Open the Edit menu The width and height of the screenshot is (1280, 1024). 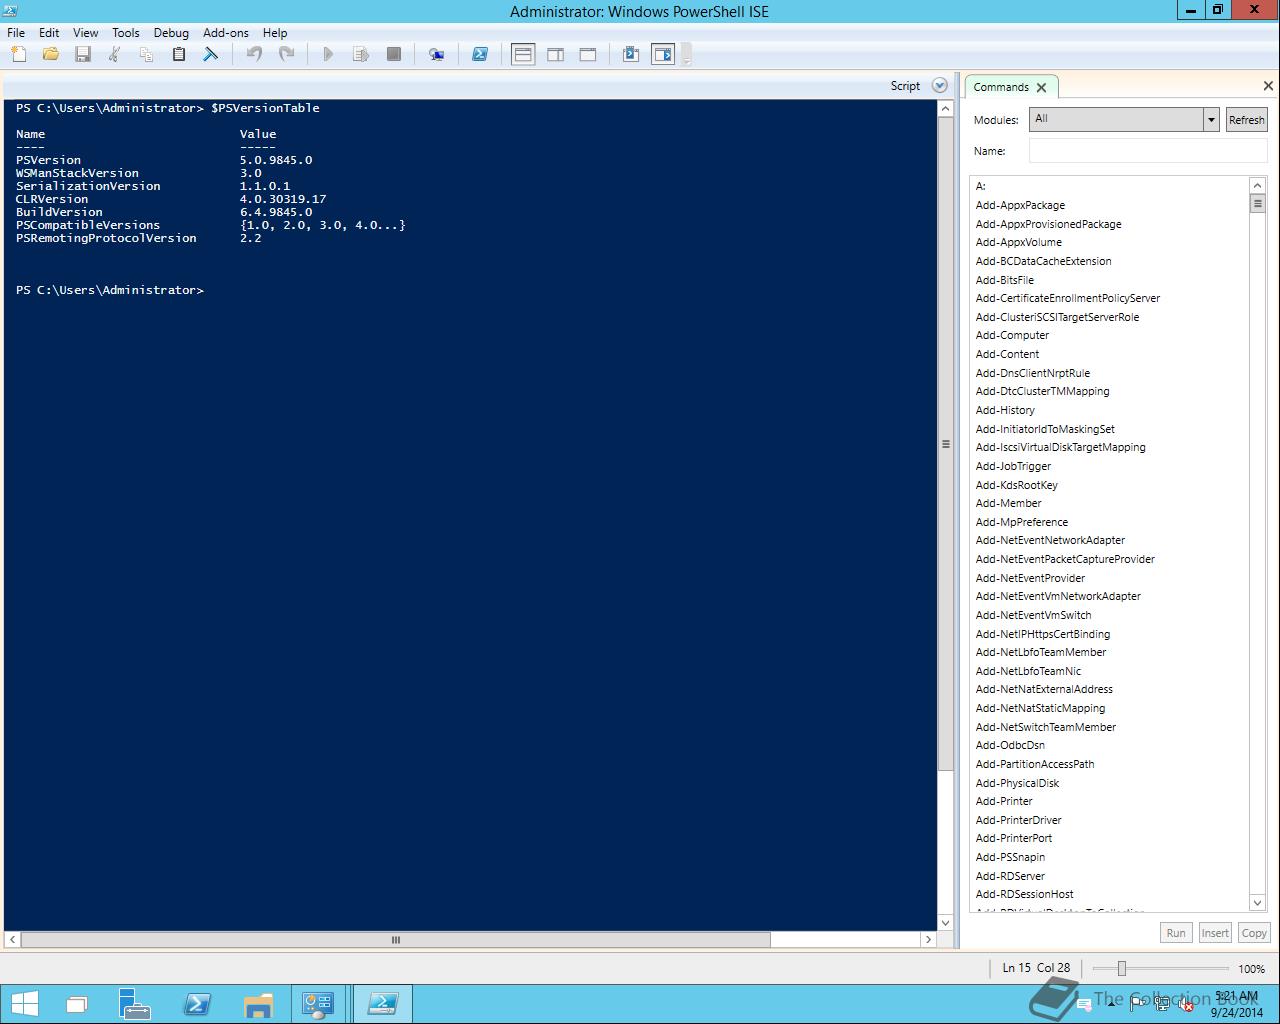tap(49, 32)
